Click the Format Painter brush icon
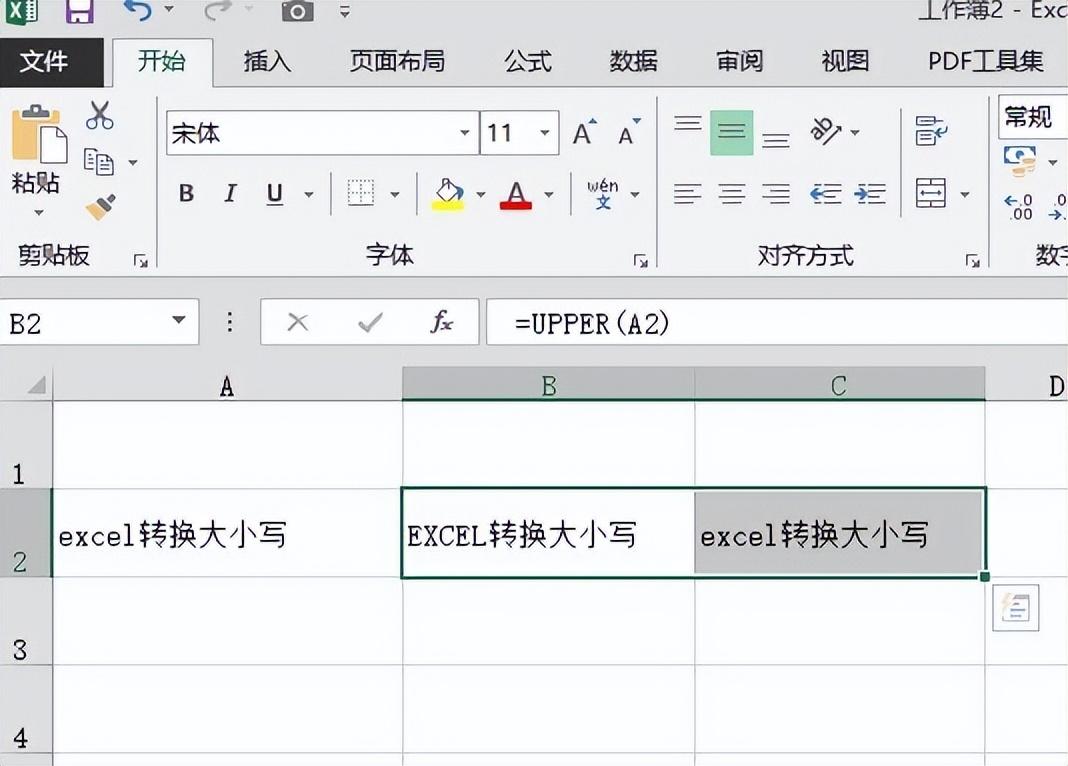The image size is (1068, 766). coord(100,207)
